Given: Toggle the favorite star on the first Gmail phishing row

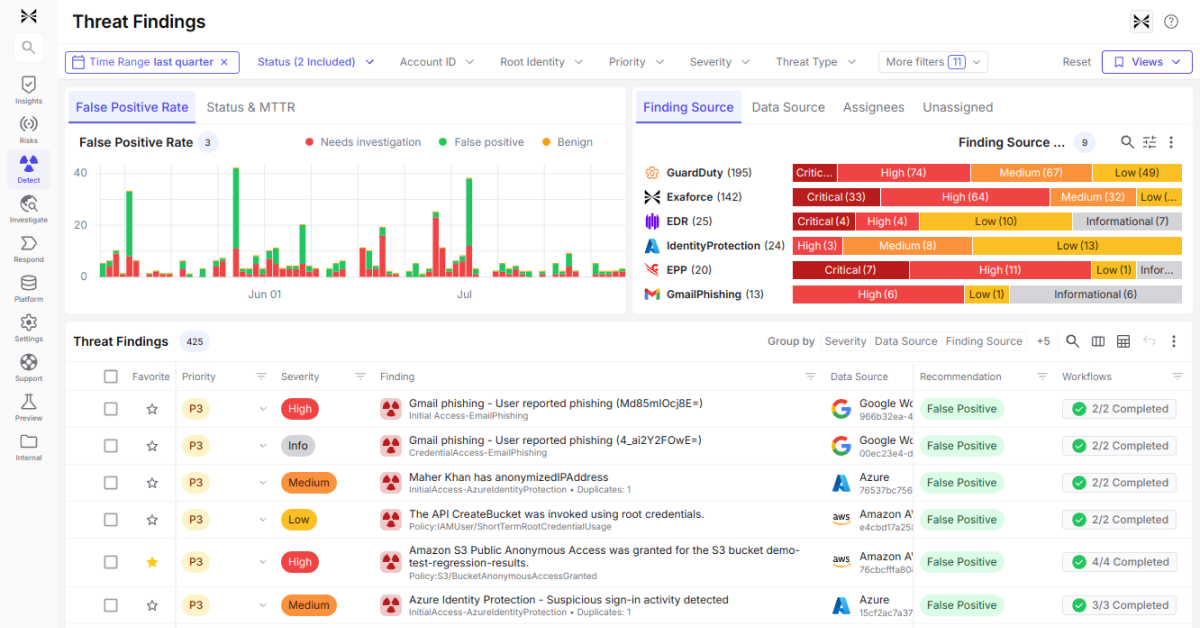Looking at the screenshot, I should [152, 408].
